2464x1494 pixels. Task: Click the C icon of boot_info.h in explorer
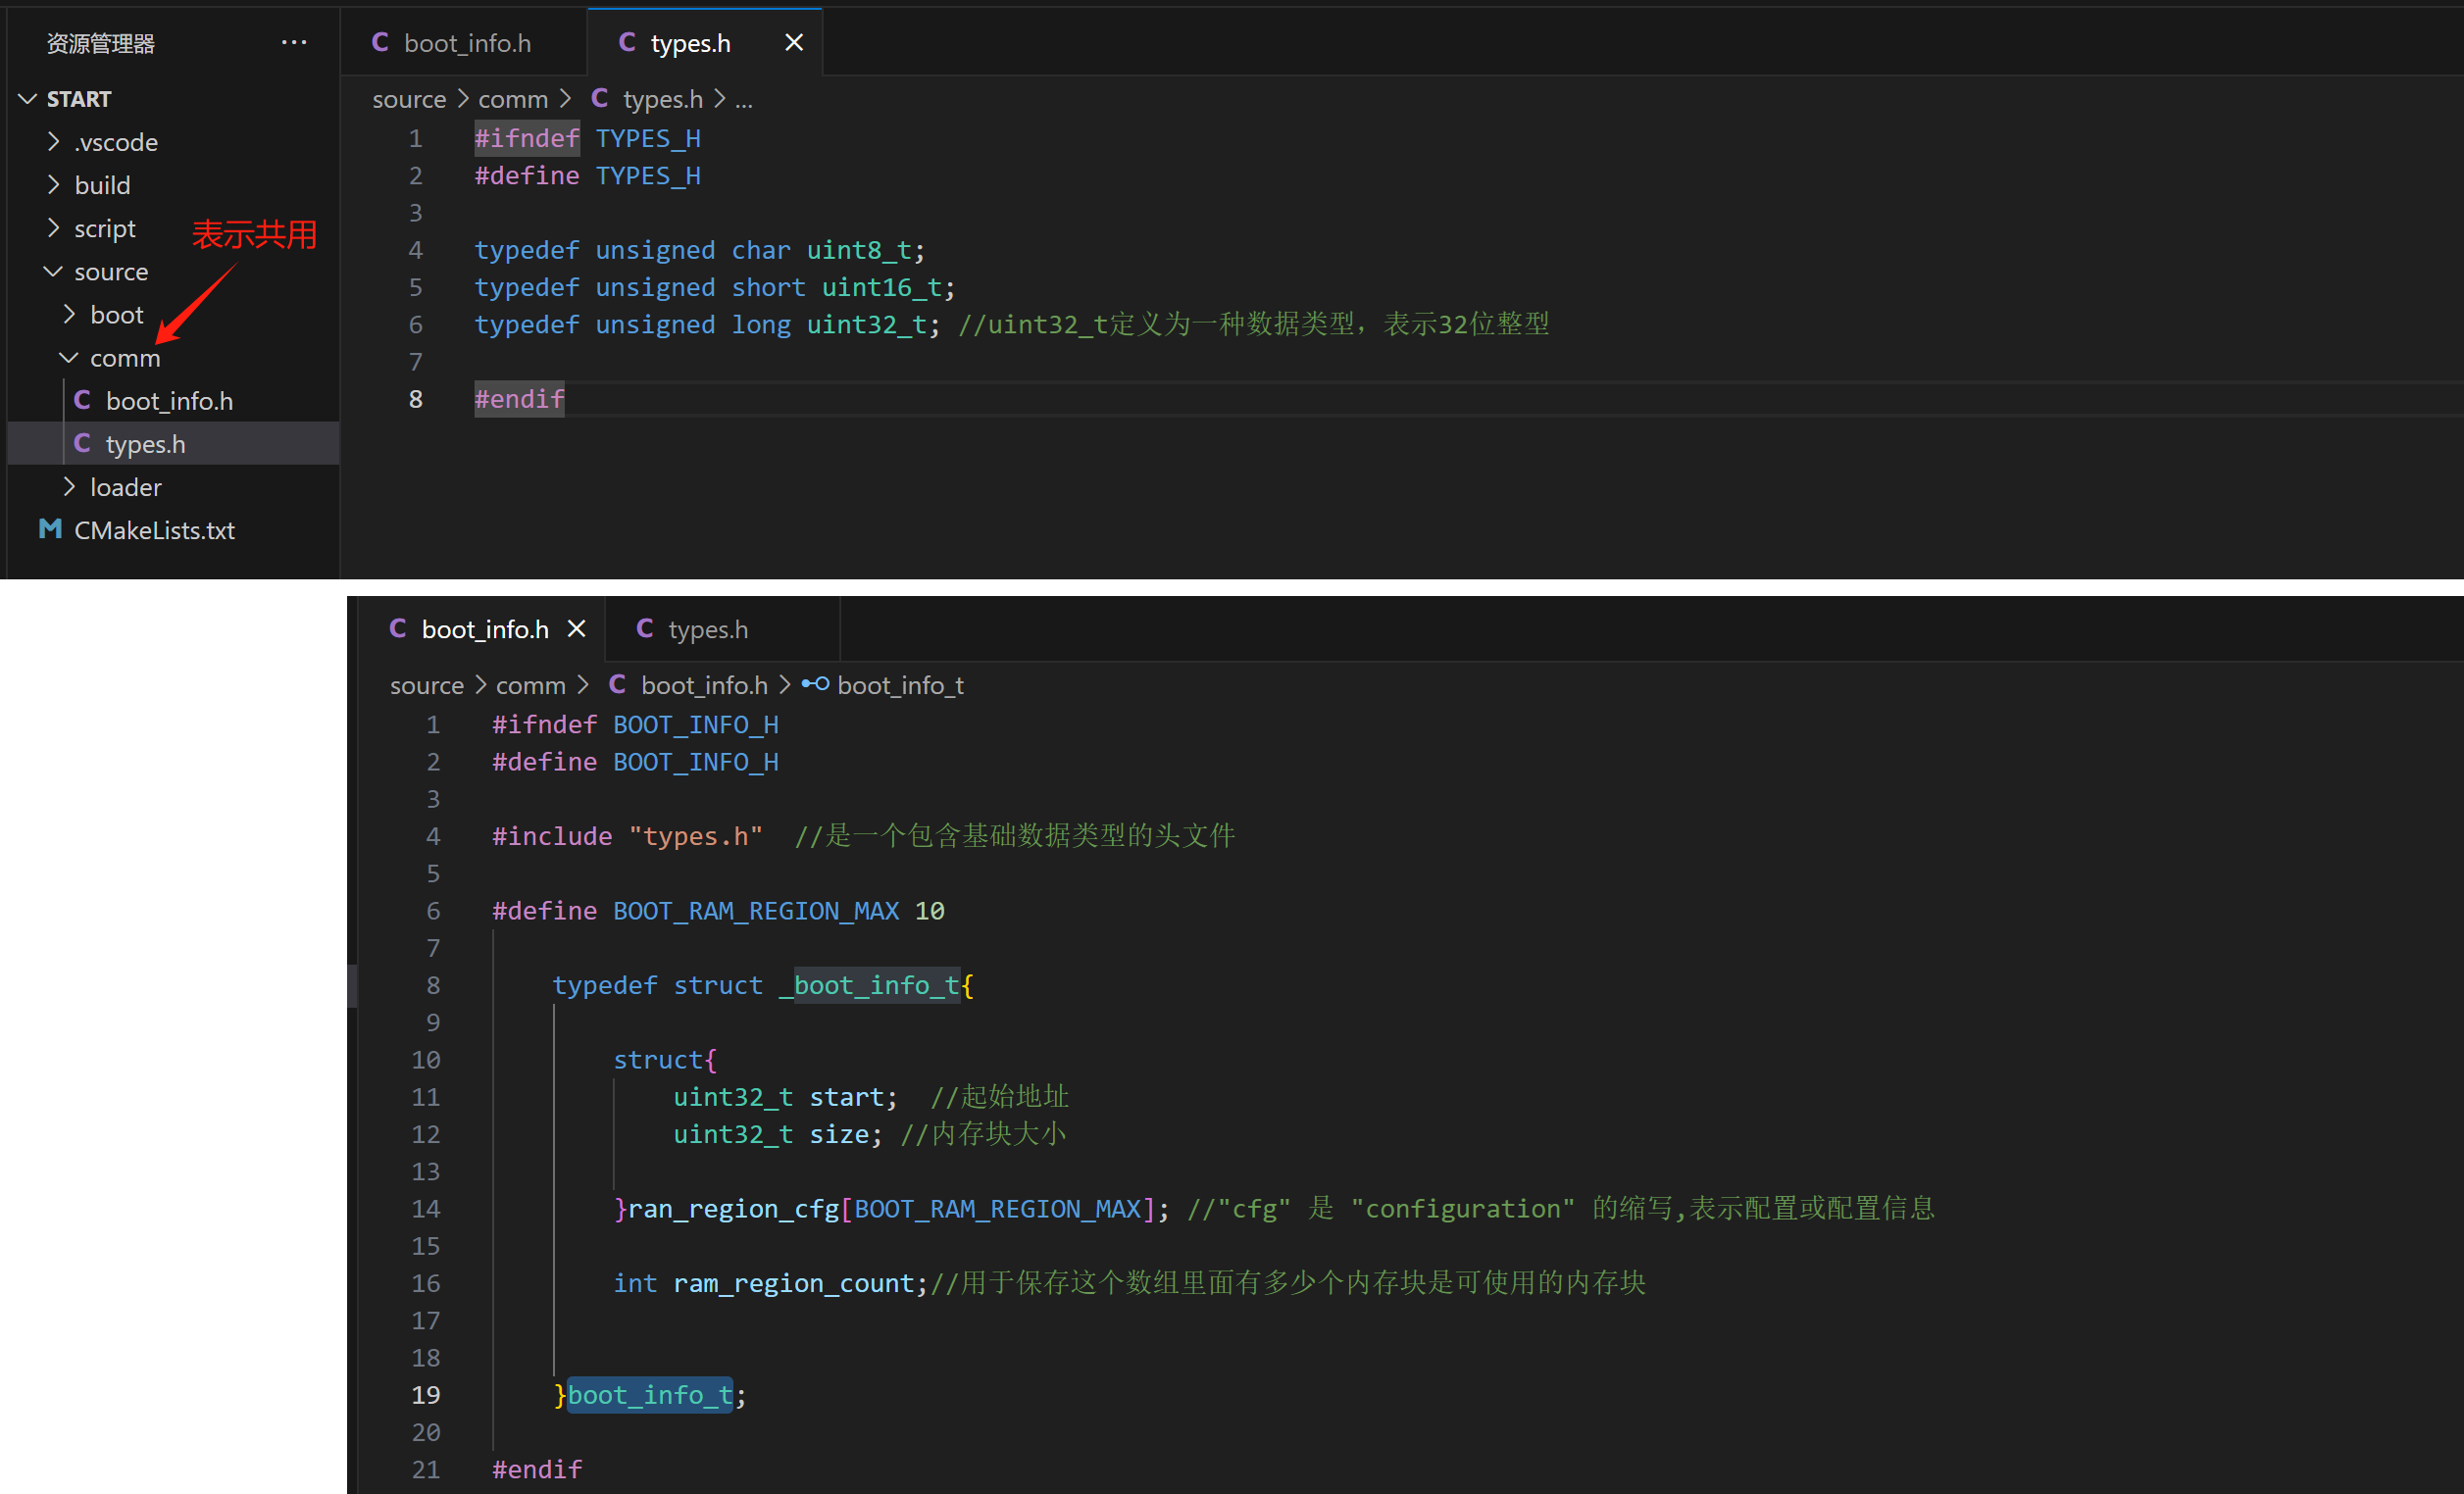82,400
